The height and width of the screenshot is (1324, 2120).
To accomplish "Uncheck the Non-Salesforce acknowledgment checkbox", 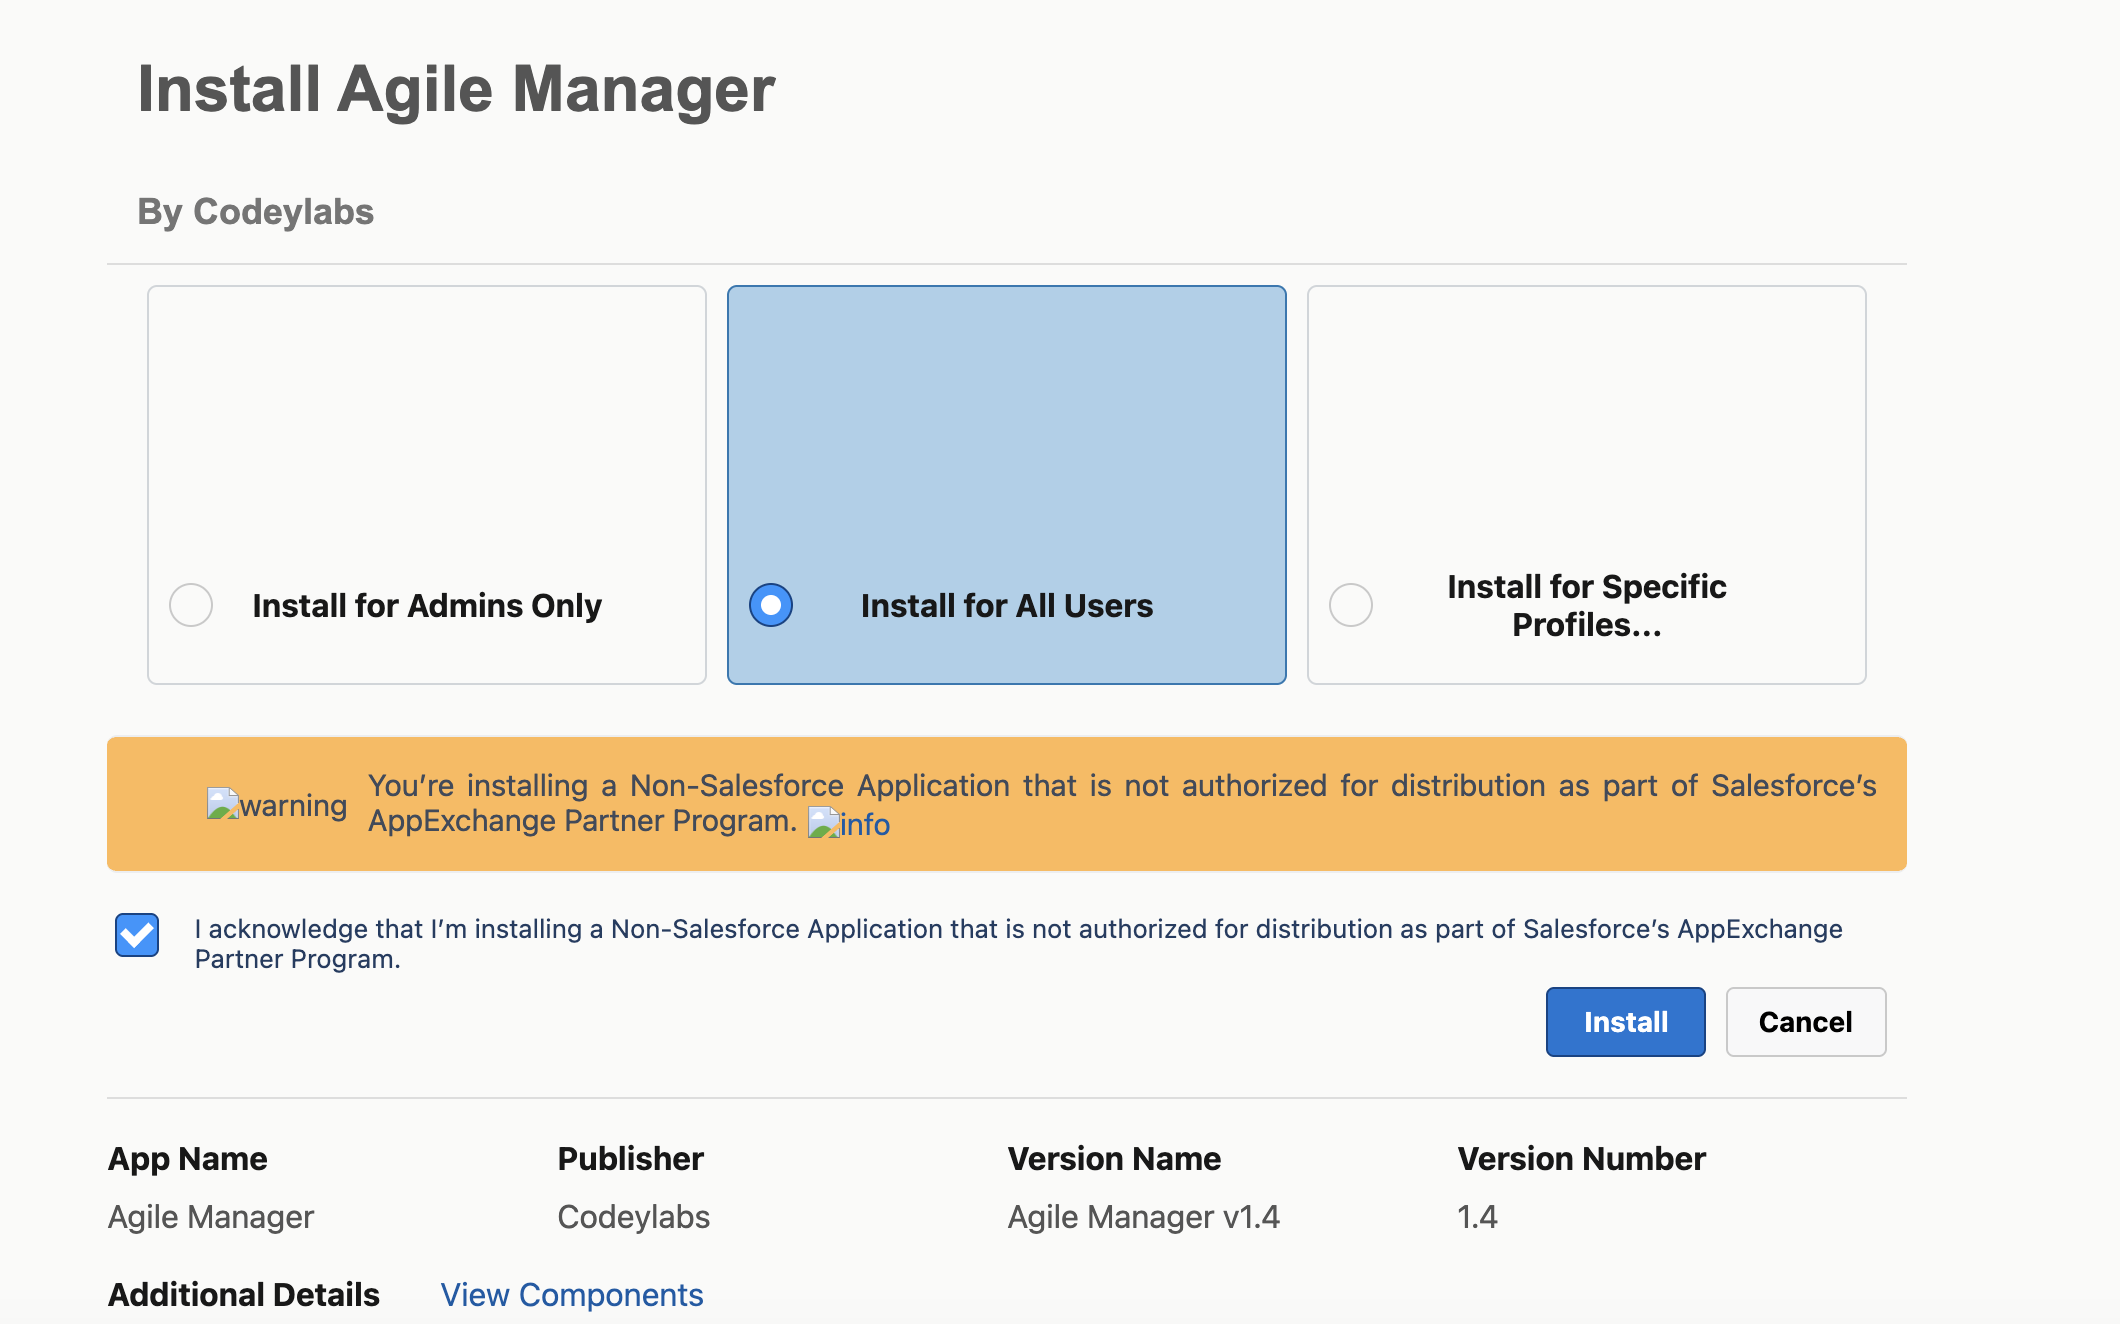I will [x=137, y=935].
